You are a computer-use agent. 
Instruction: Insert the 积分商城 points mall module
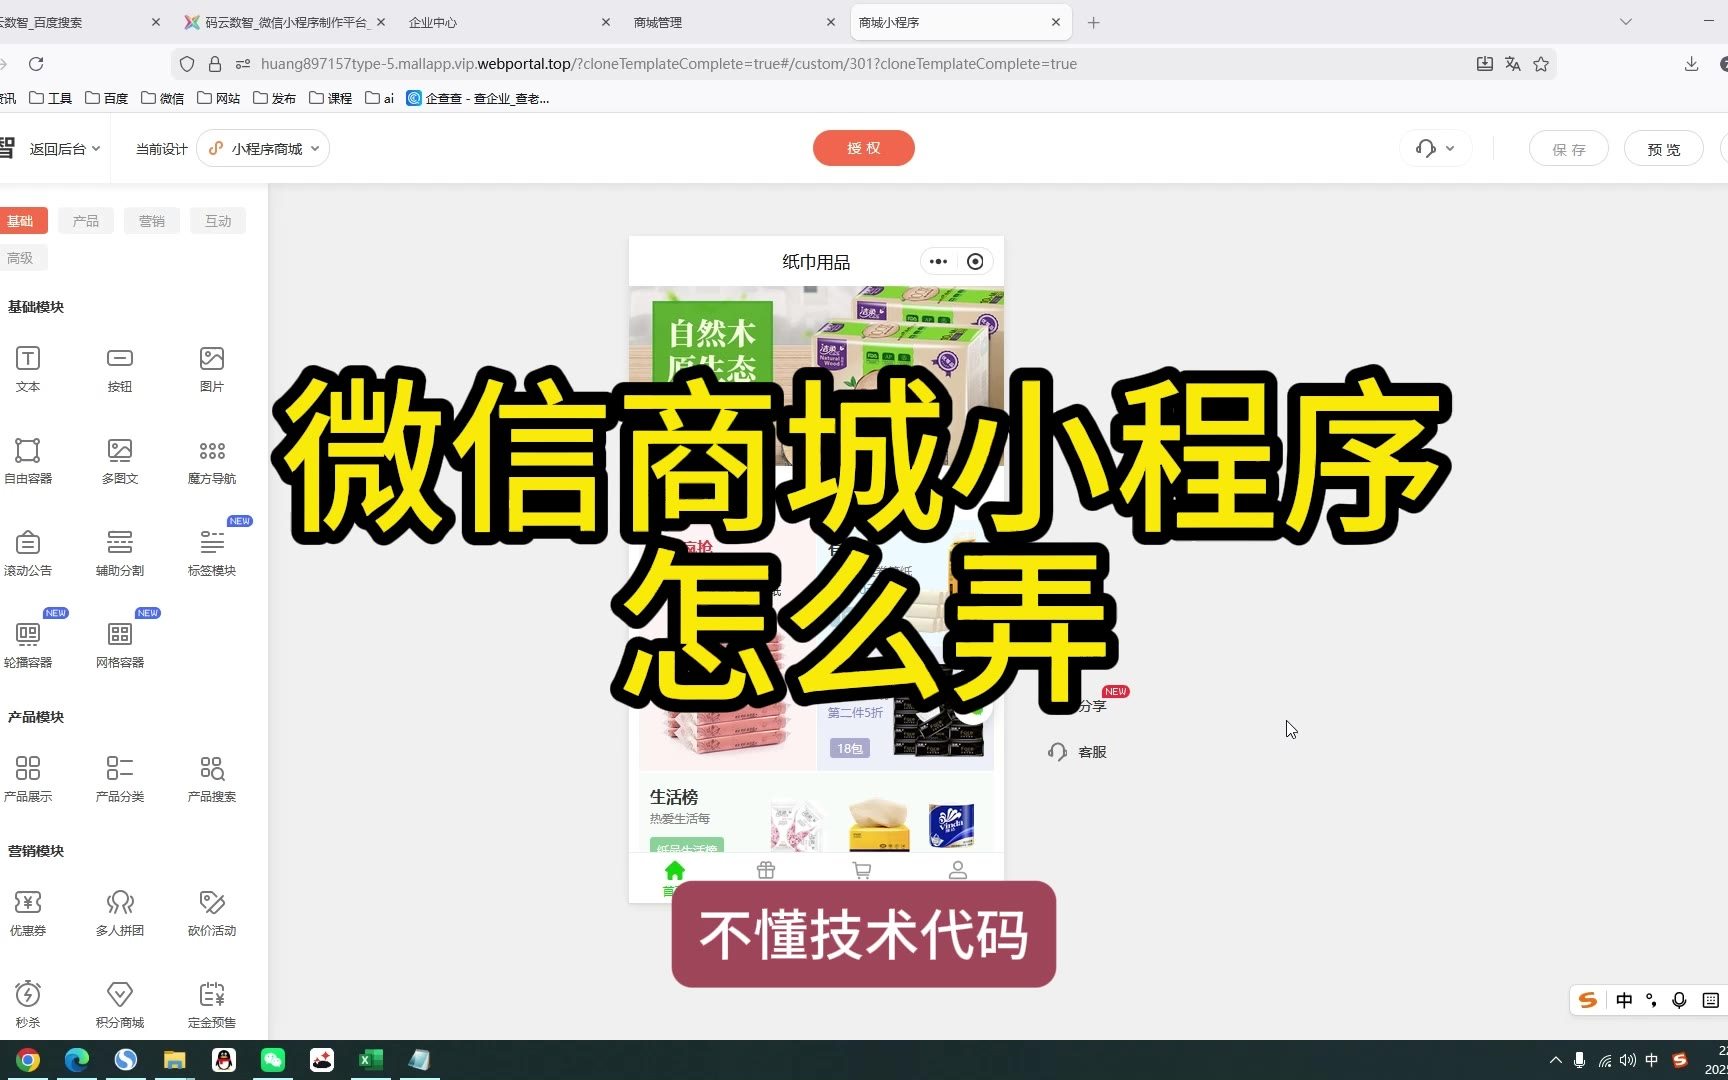(120, 1005)
